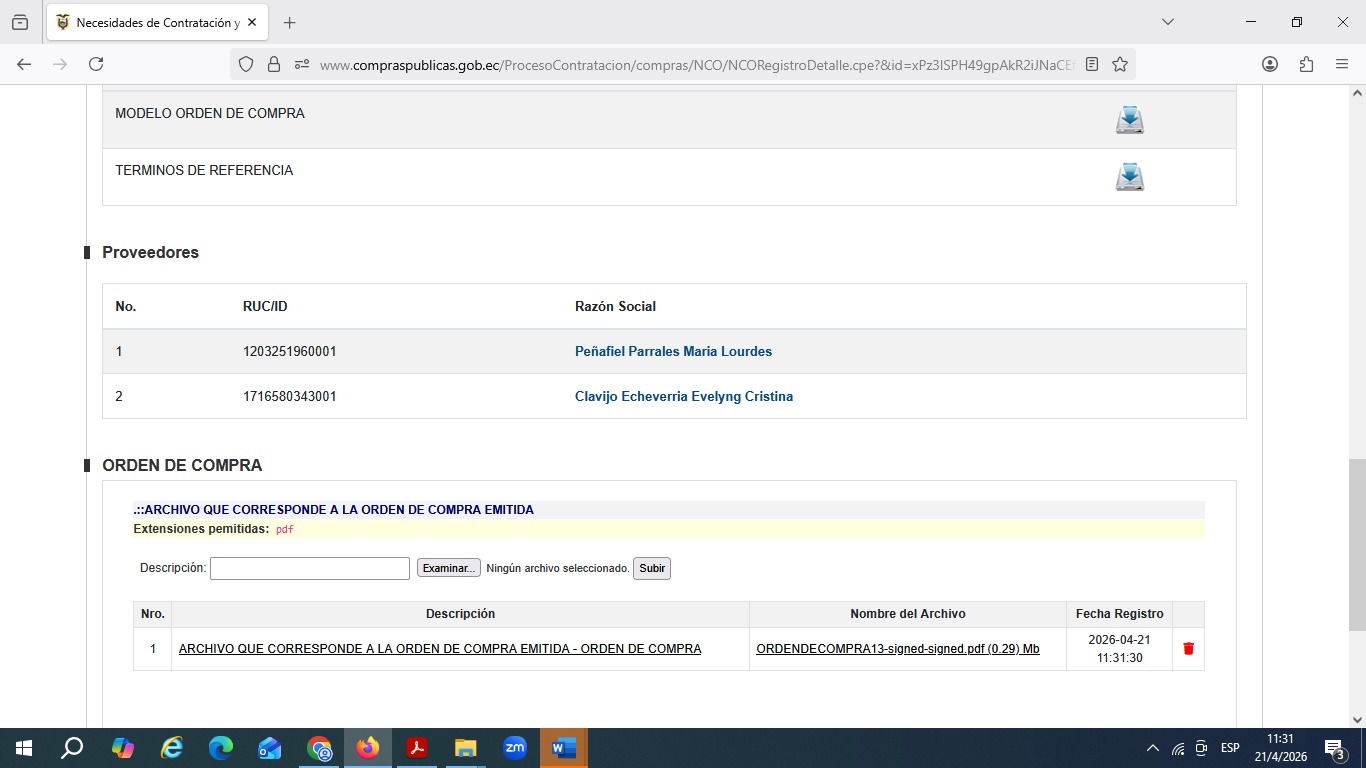This screenshot has height=768, width=1366.
Task: Open Microsoft Word from the taskbar
Action: 563,748
